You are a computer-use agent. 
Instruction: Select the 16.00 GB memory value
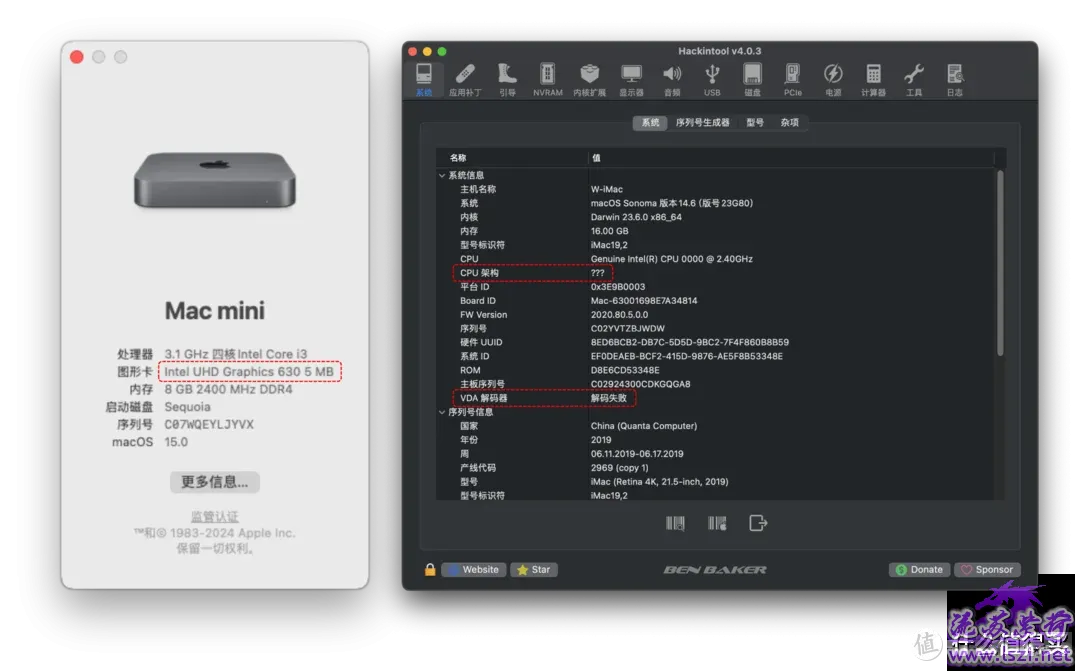click(610, 231)
